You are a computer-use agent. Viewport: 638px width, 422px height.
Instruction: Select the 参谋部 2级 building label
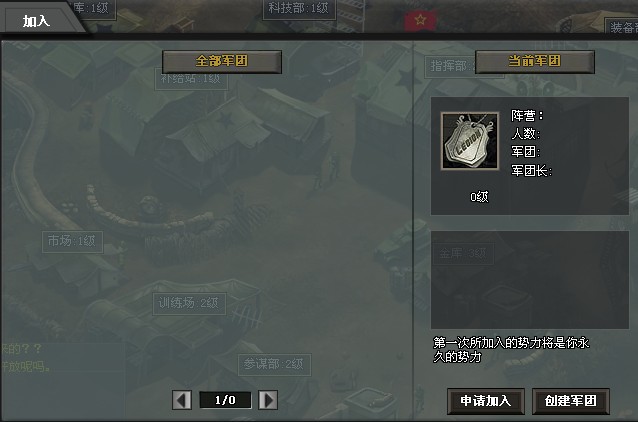(274, 365)
